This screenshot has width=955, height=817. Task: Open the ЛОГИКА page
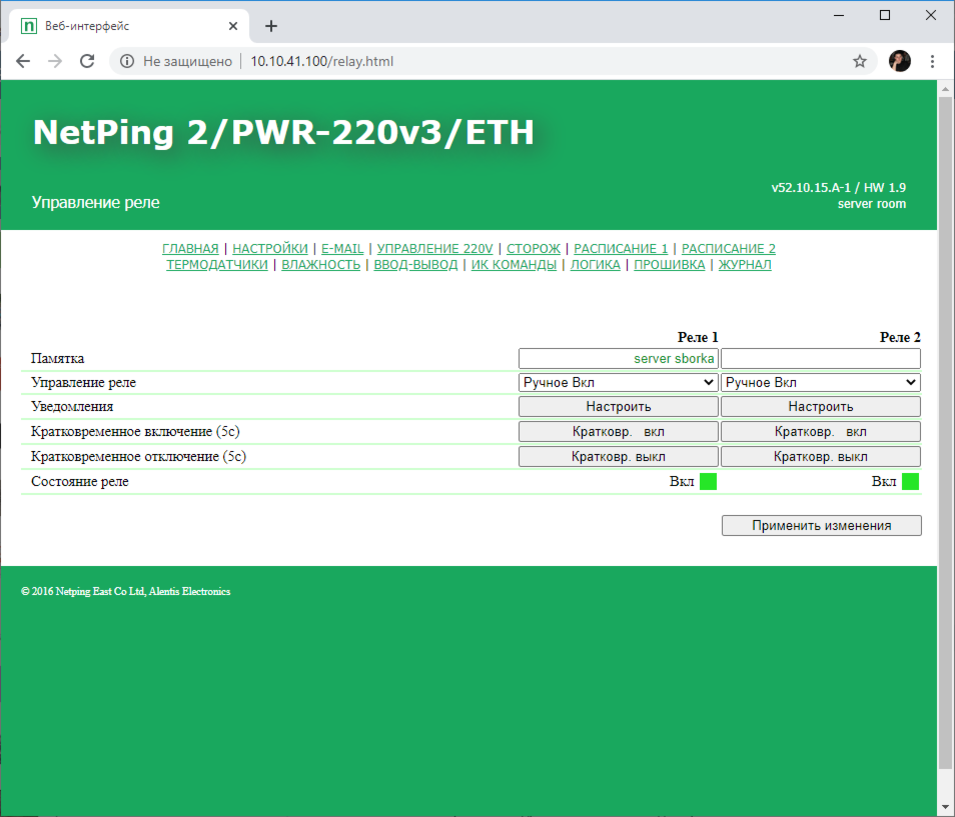point(595,264)
